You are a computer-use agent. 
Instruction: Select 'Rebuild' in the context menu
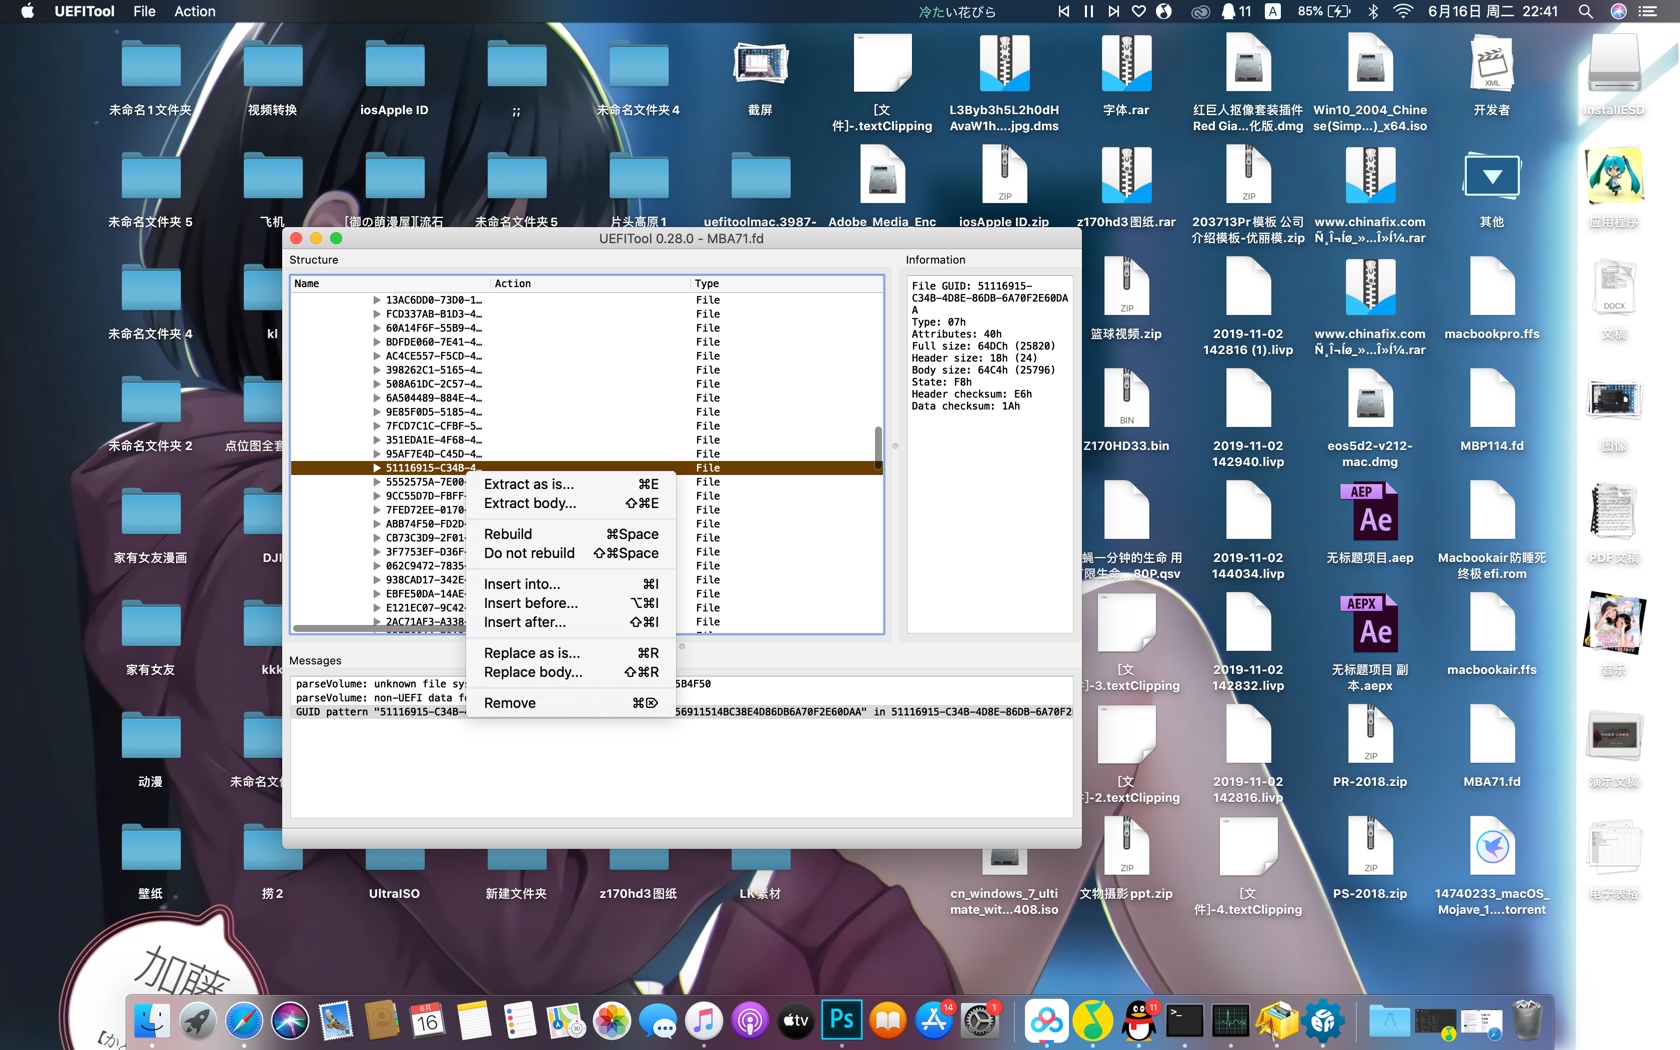point(570,534)
